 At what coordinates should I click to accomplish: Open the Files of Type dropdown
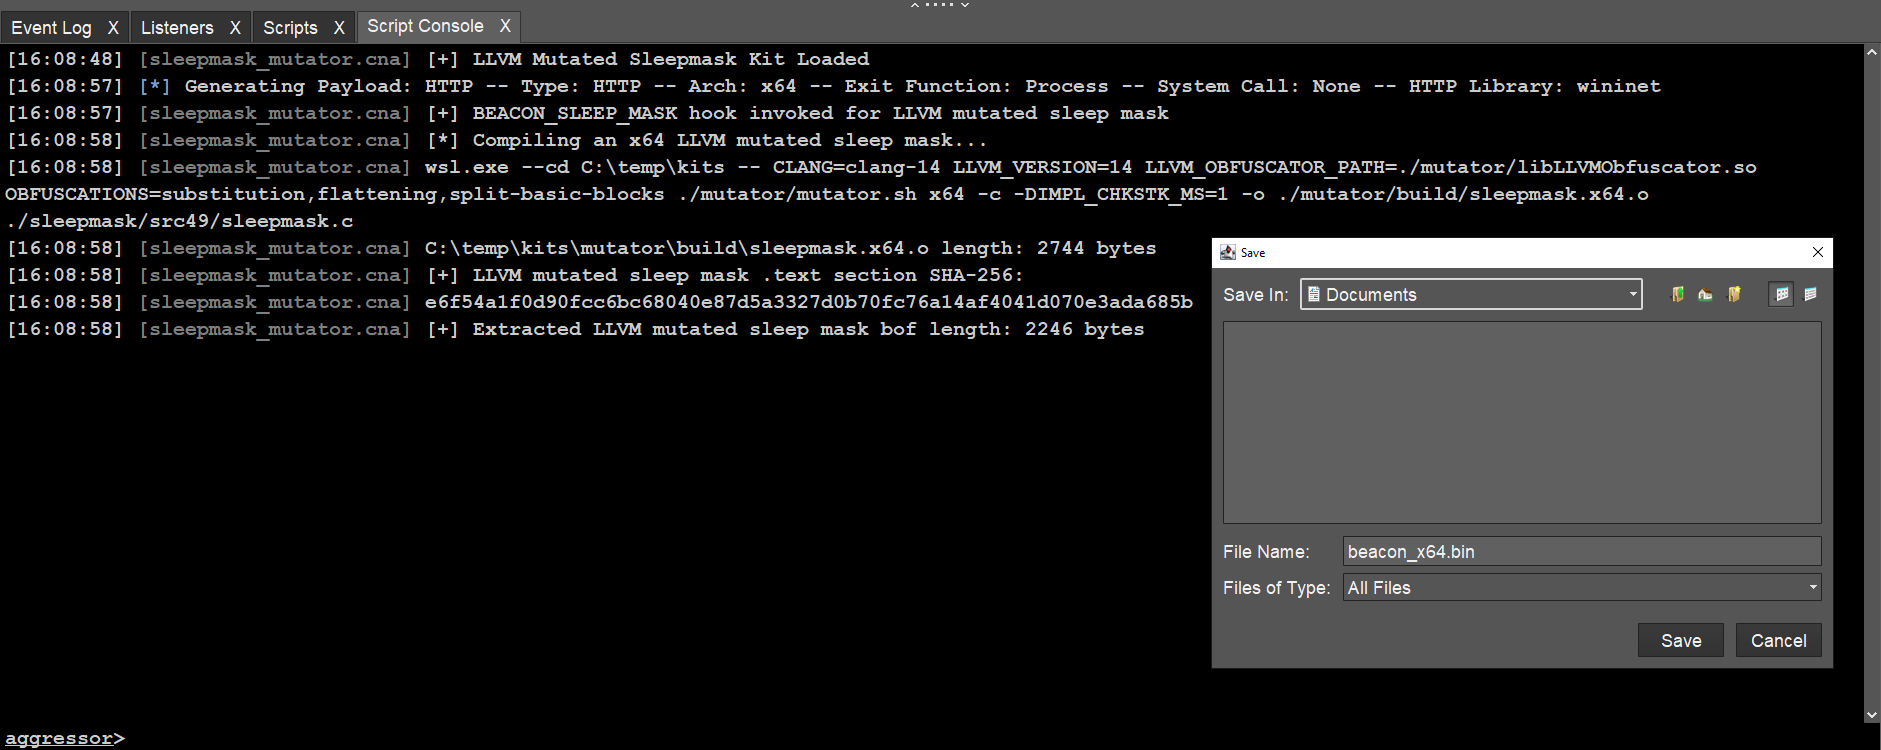1813,587
